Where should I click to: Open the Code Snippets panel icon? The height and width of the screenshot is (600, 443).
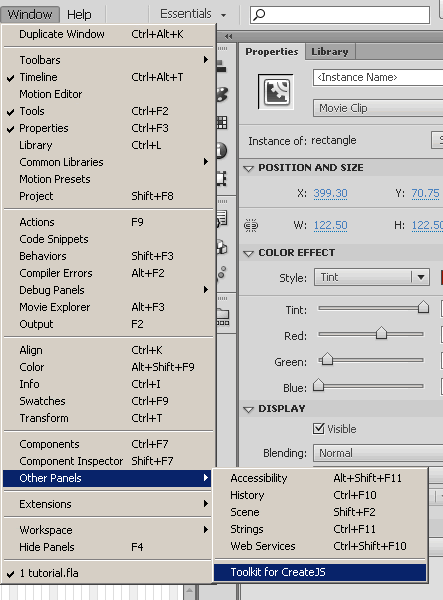point(222,219)
